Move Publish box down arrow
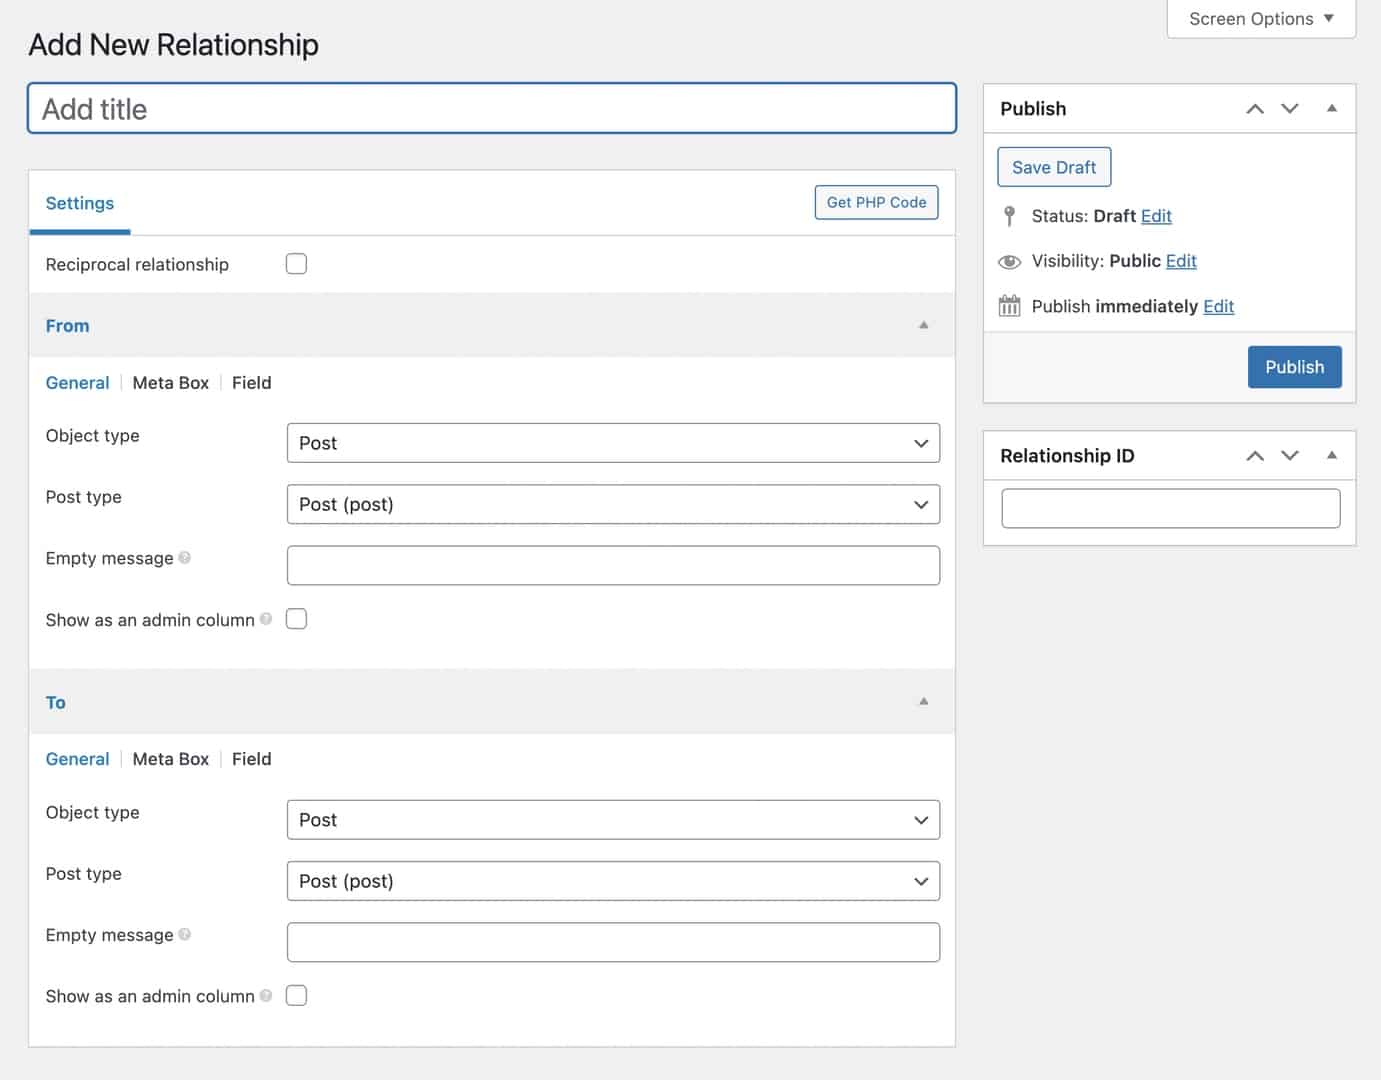1381x1080 pixels. [x=1290, y=109]
